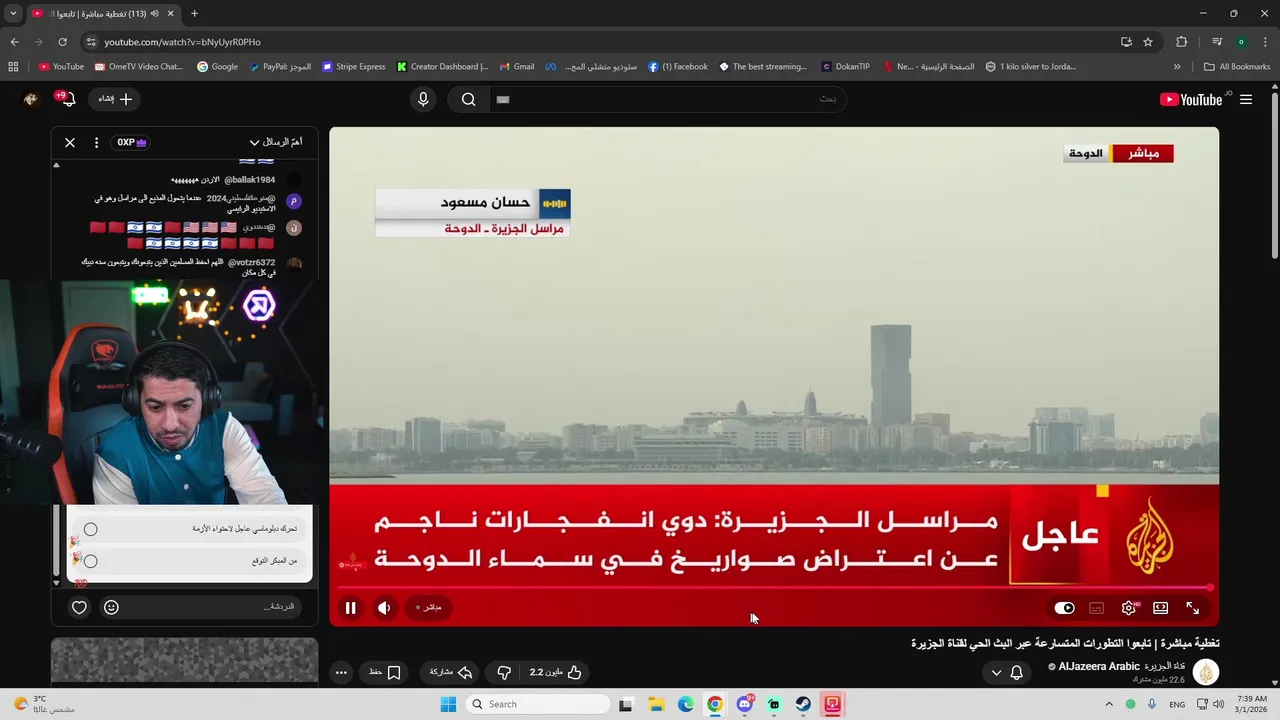Click the address bar URL

pyautogui.click(x=182, y=42)
